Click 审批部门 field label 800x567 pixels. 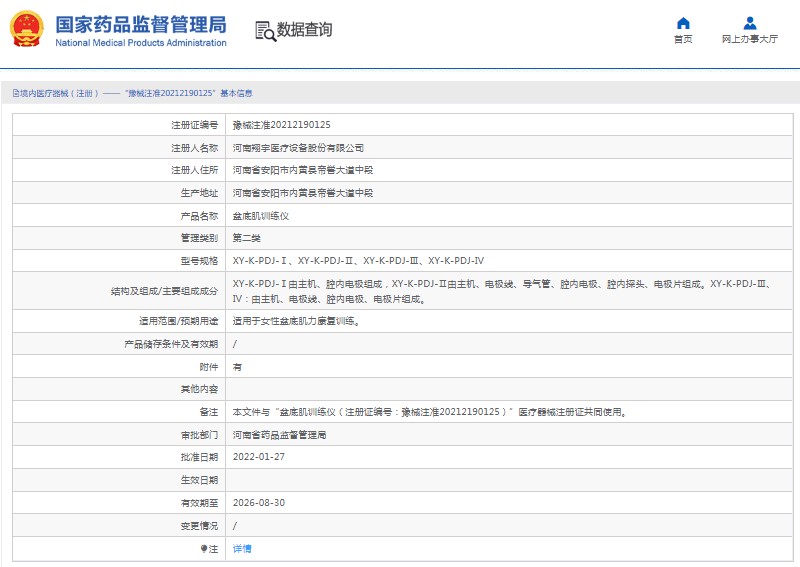point(199,435)
